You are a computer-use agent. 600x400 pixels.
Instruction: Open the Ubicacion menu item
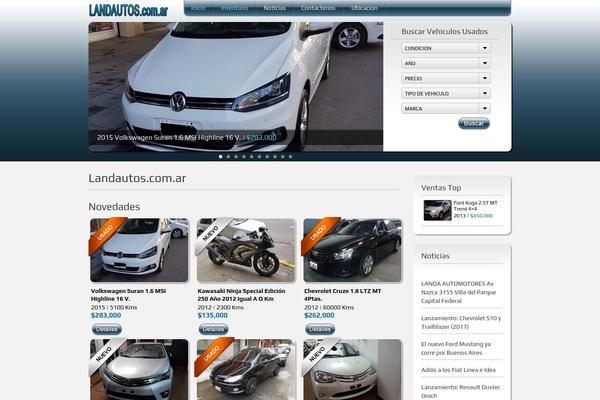point(364,8)
